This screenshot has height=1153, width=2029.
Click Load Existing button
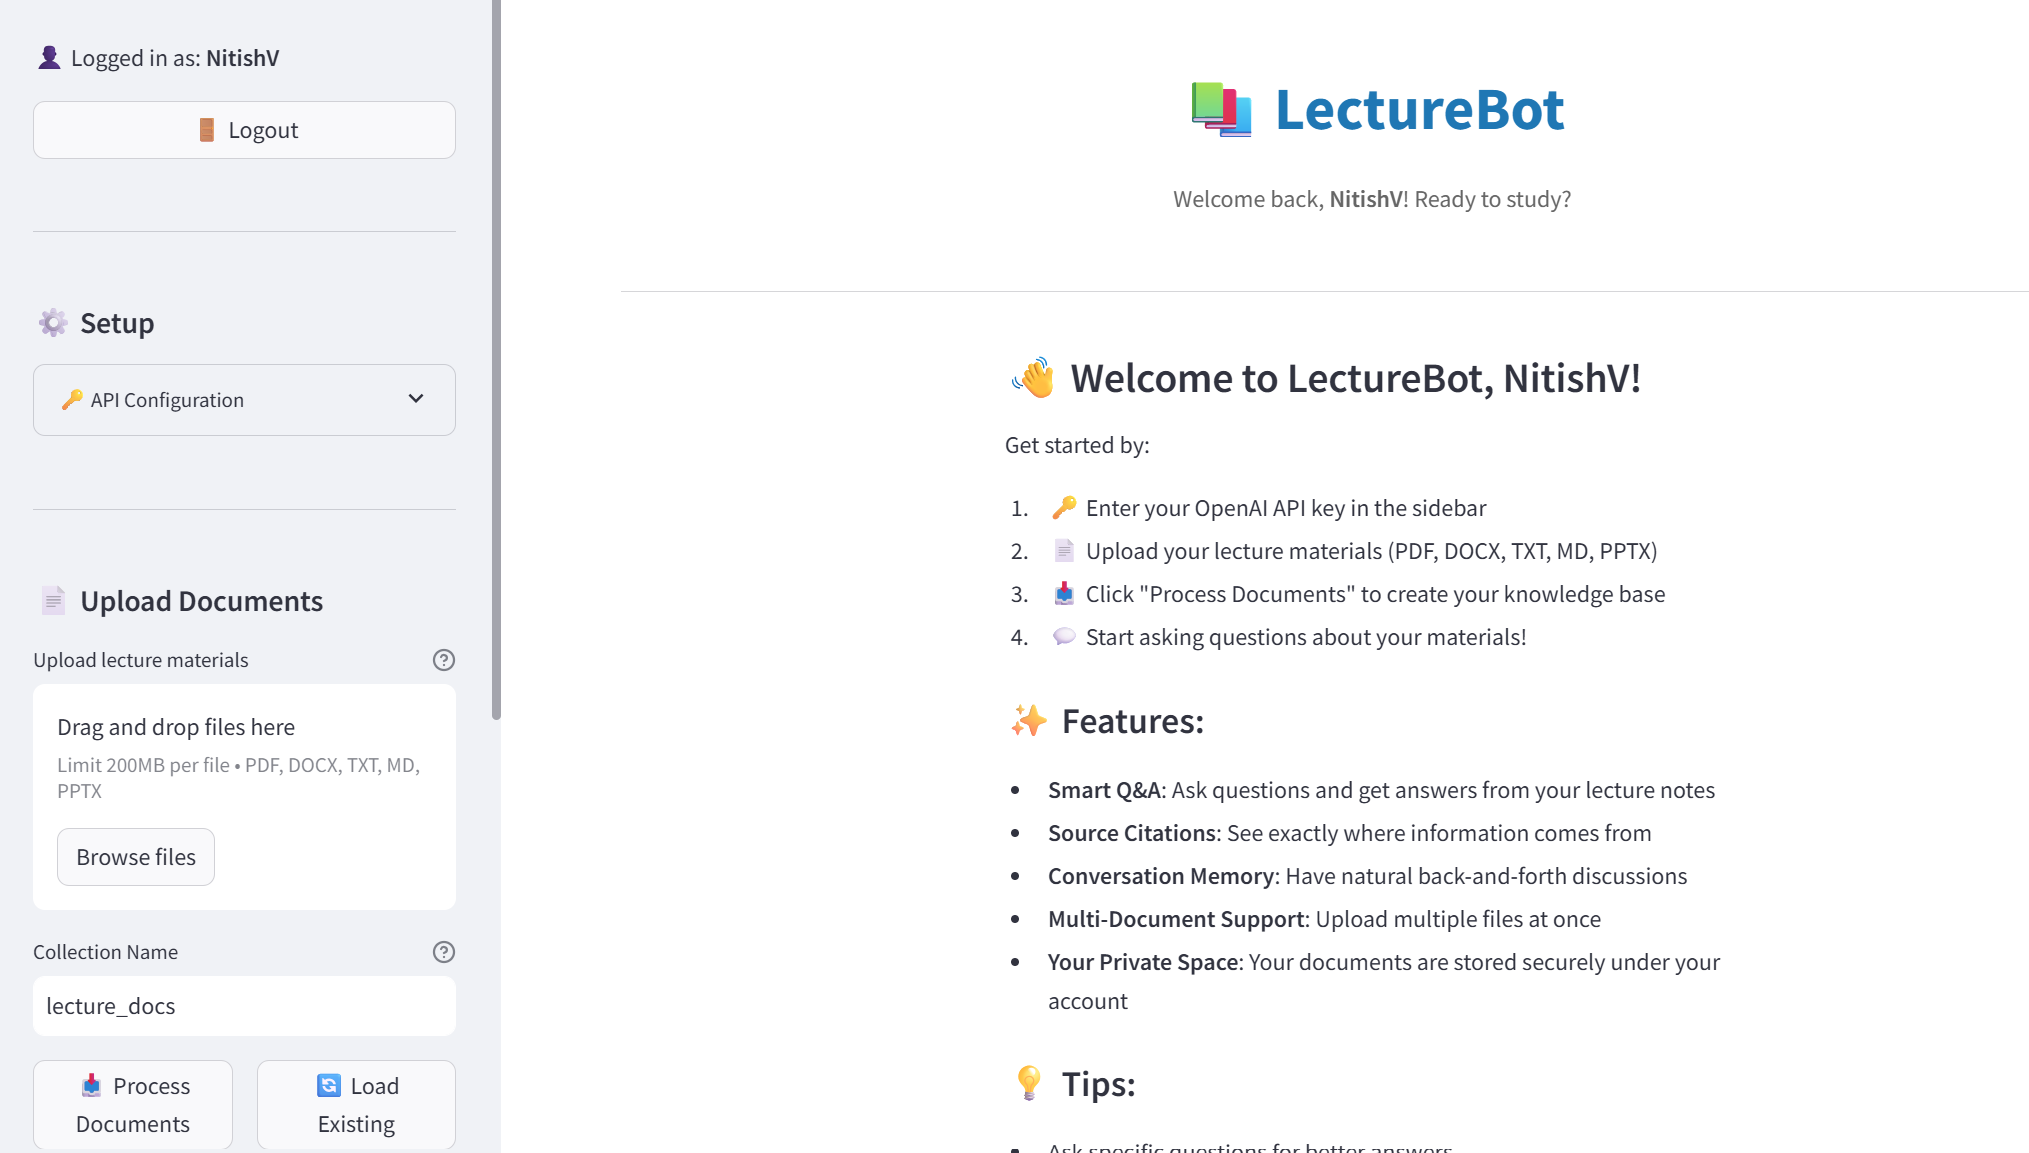(x=356, y=1105)
